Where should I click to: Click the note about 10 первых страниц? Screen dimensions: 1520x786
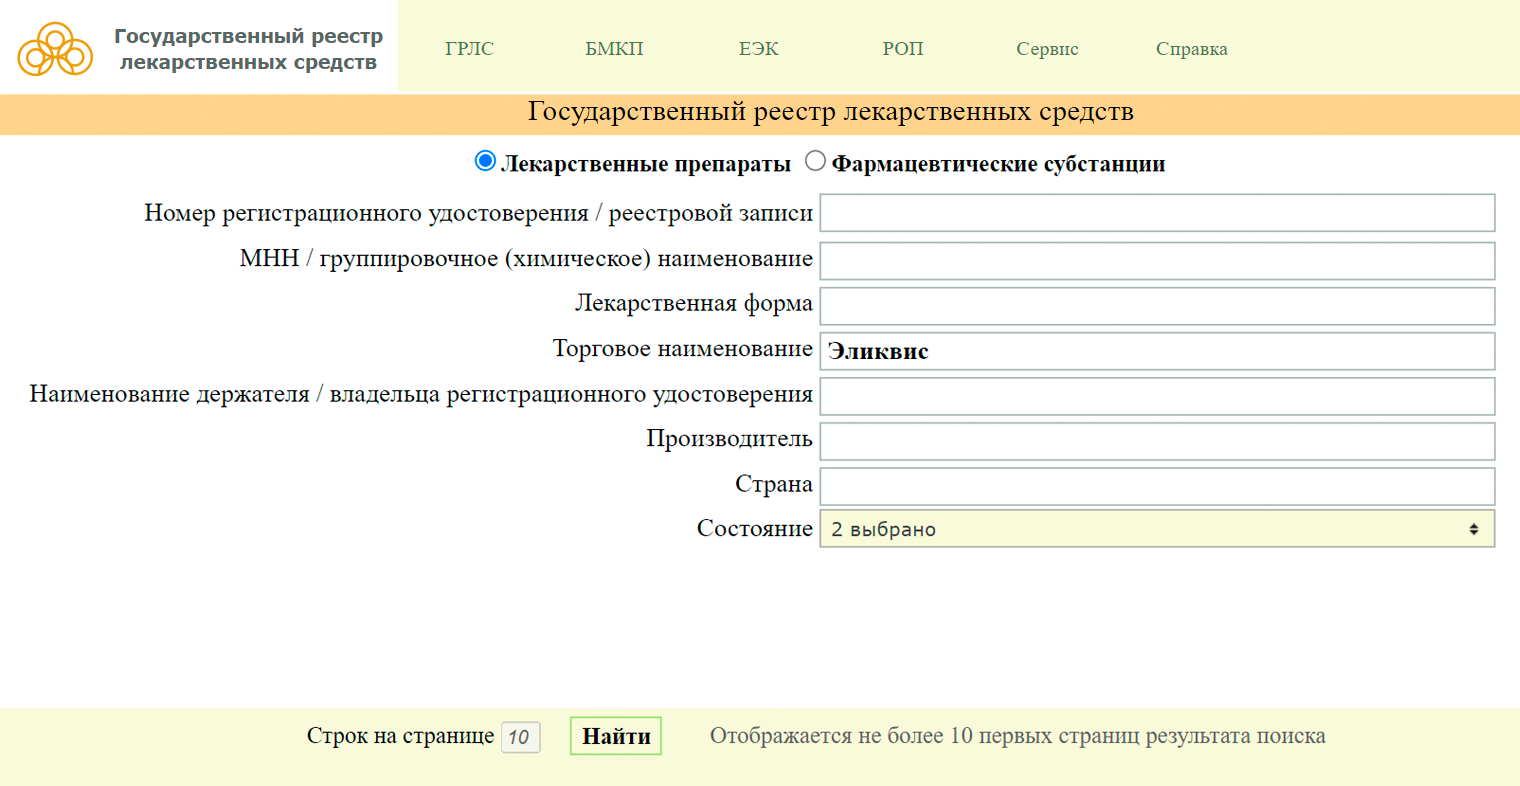coord(1018,736)
